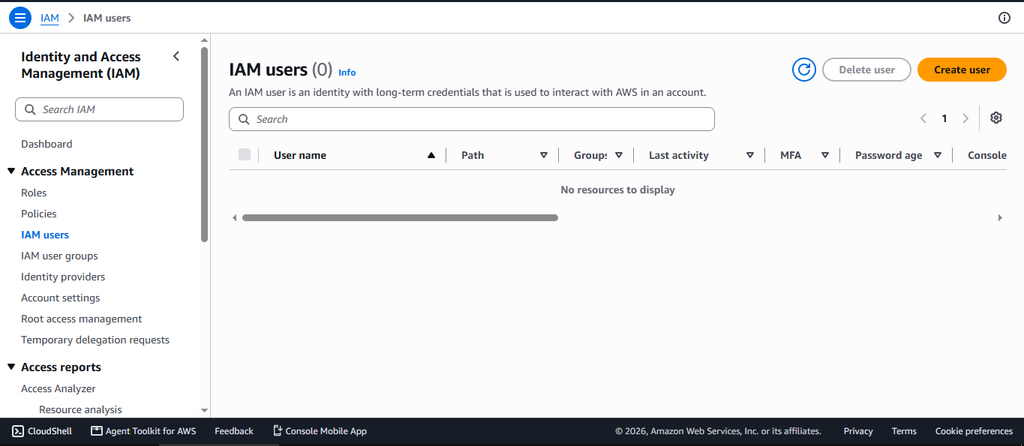Open Agent Toolkit for AWS icon
The image size is (1024, 446).
tap(97, 431)
